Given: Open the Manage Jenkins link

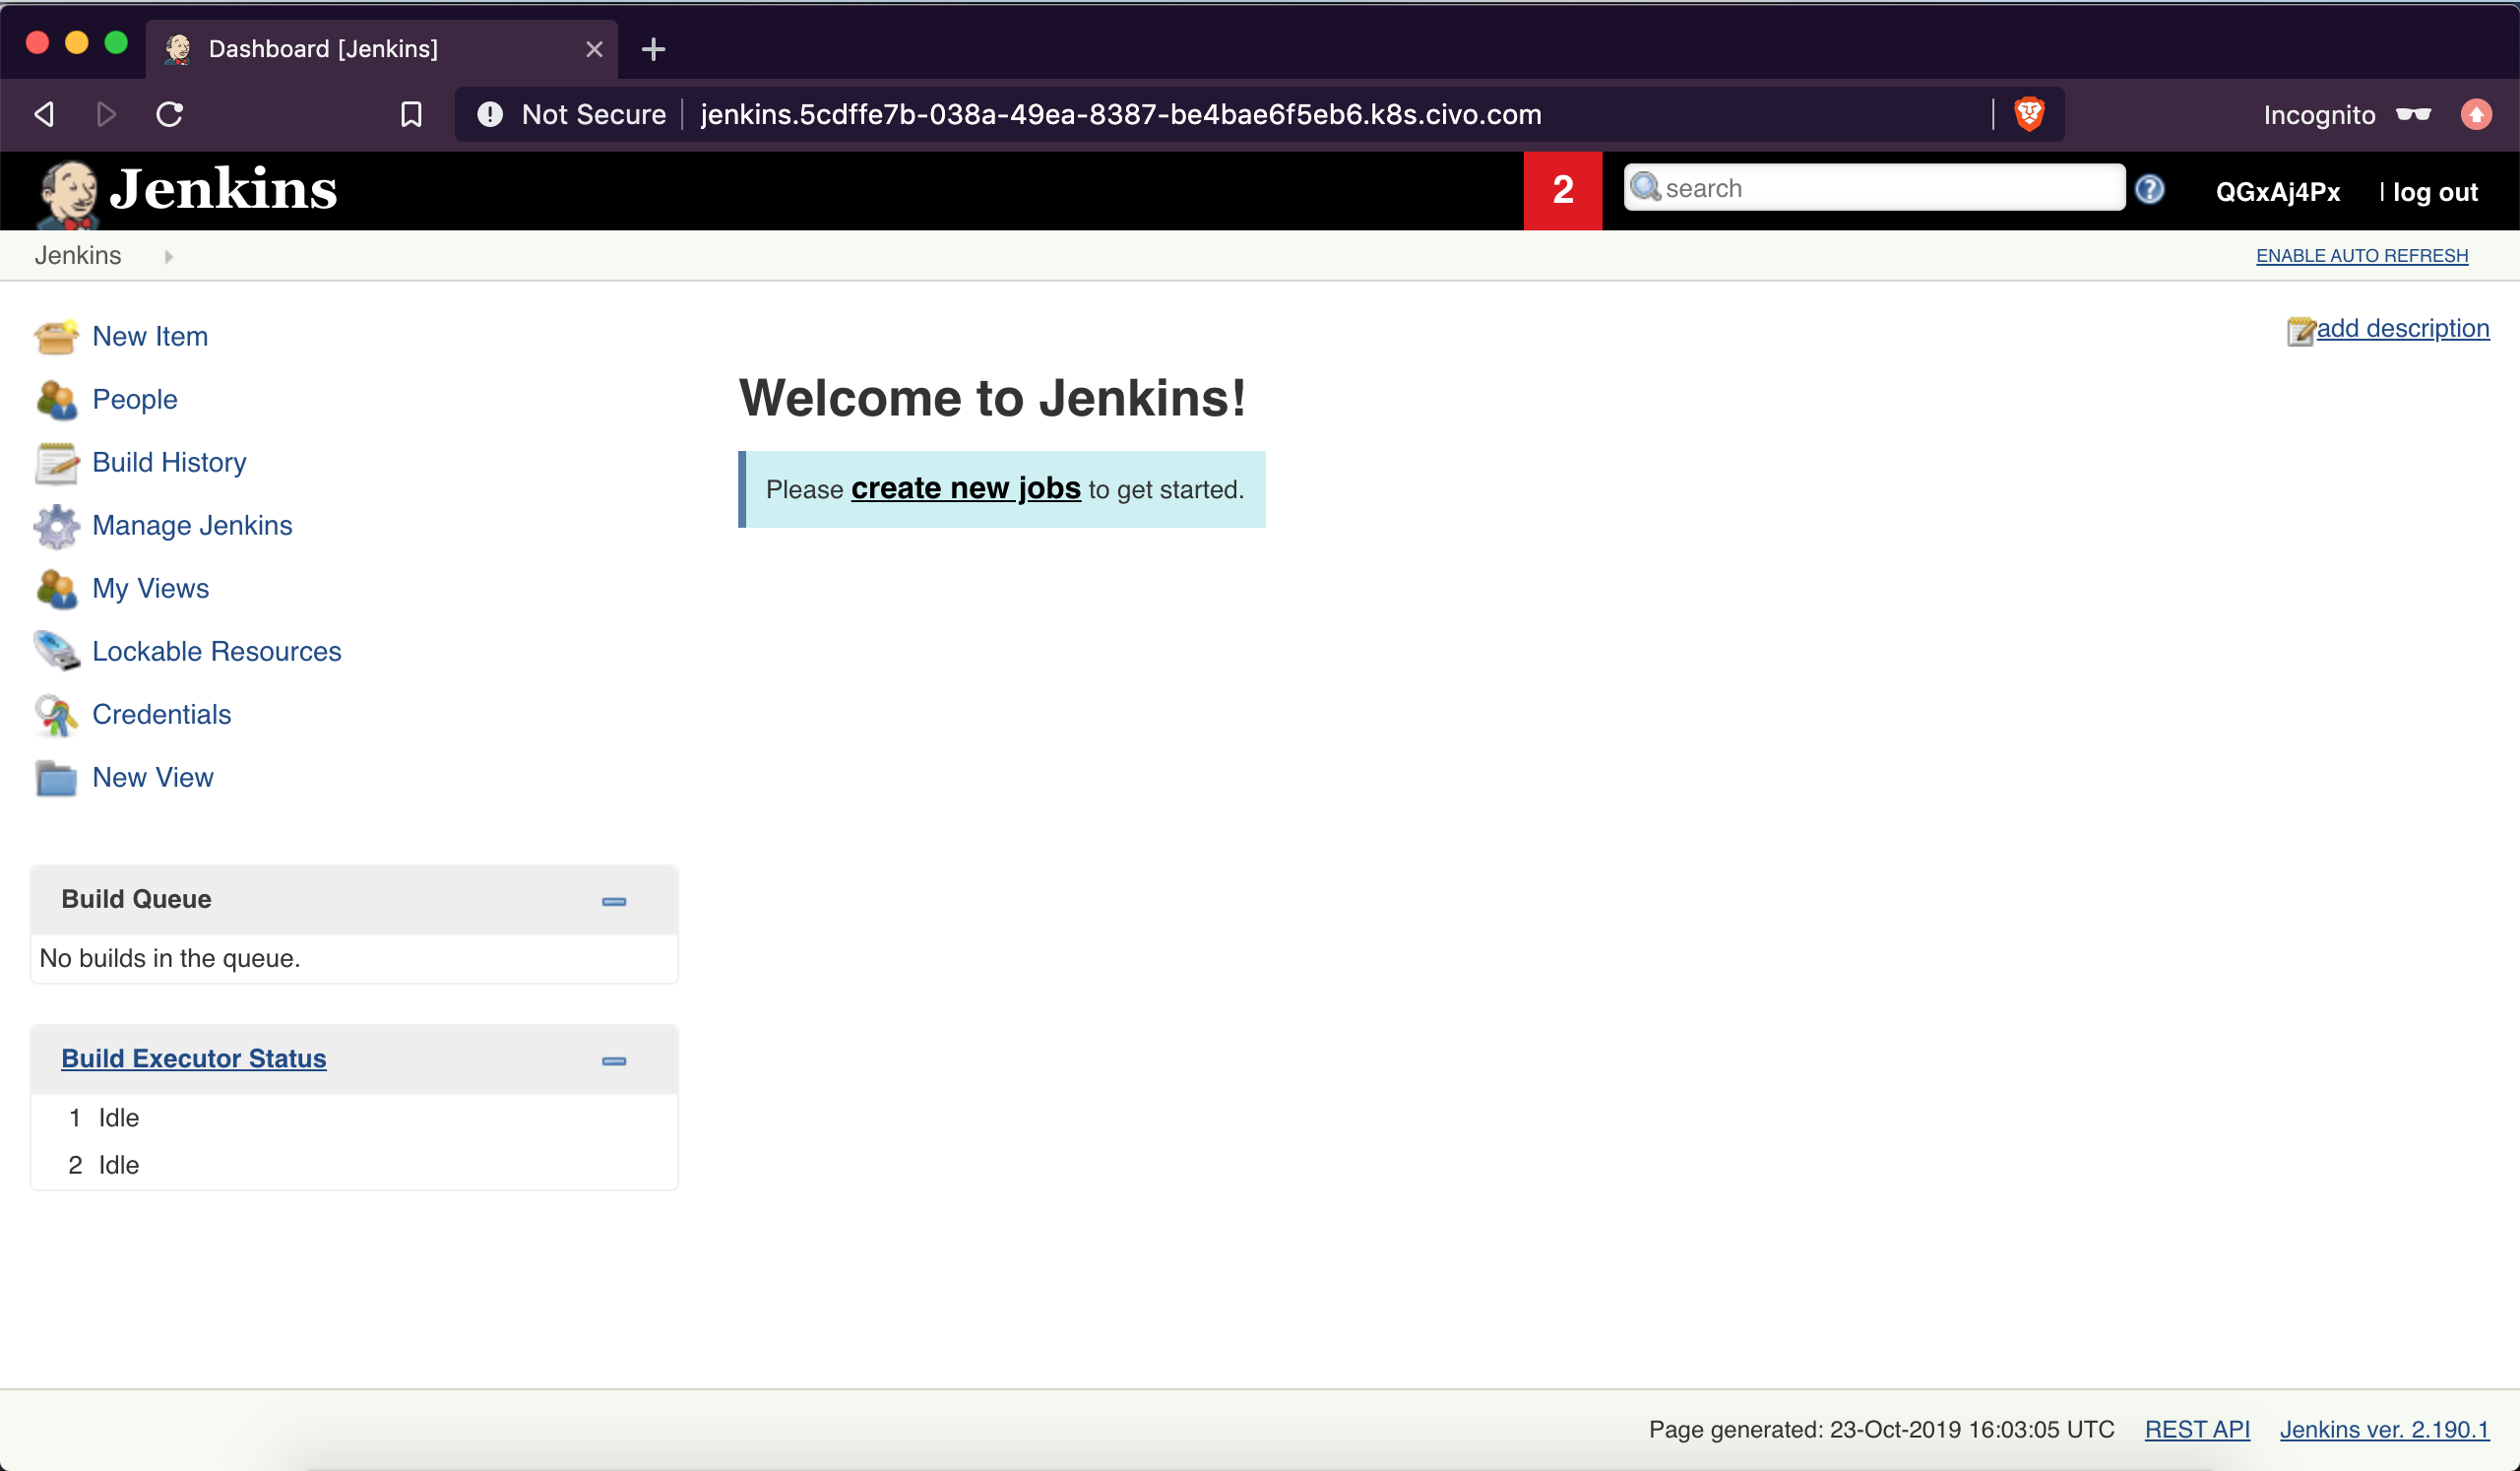Looking at the screenshot, I should pyautogui.click(x=192, y=526).
